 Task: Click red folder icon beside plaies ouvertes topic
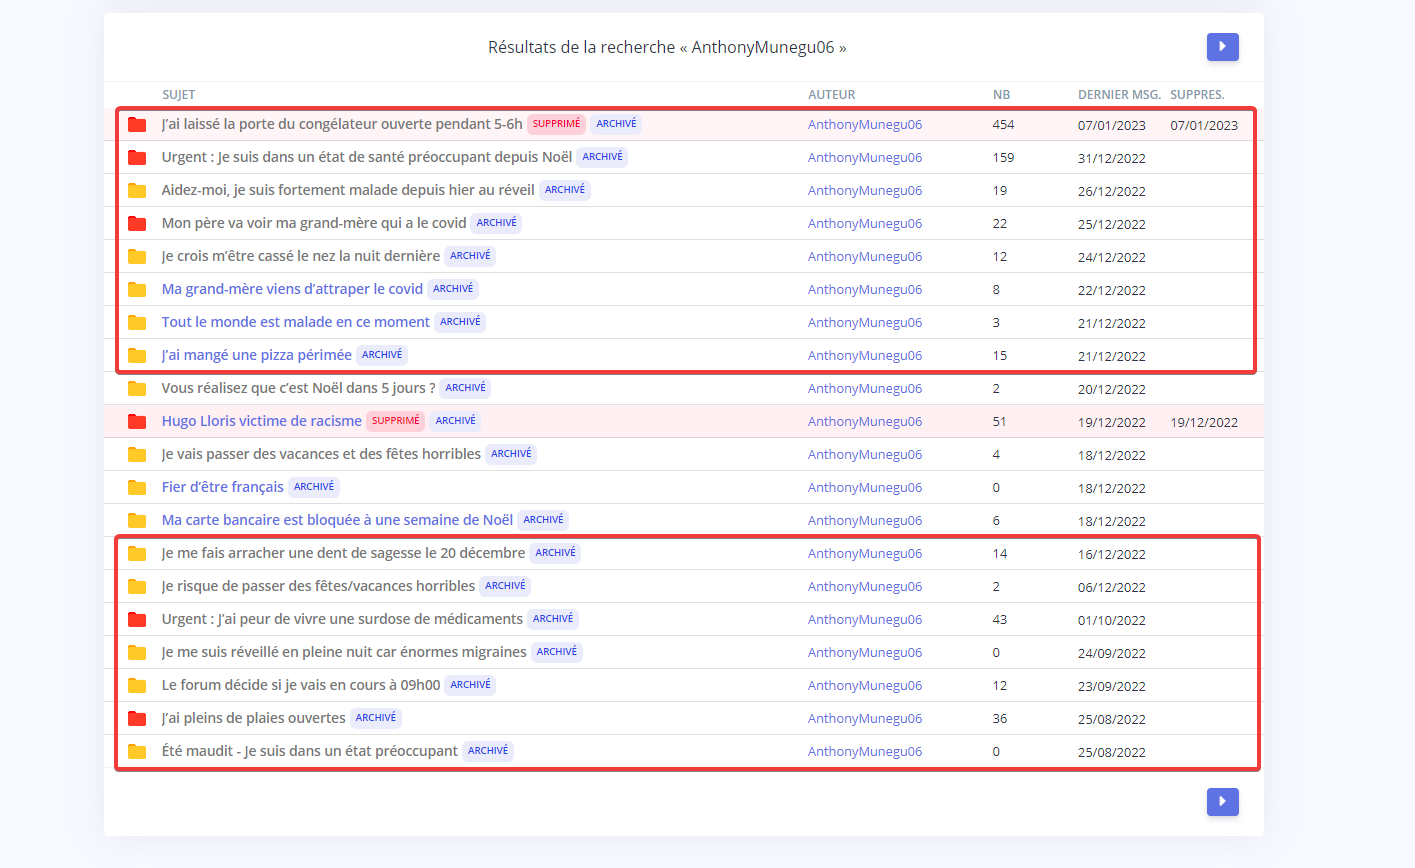coord(137,719)
